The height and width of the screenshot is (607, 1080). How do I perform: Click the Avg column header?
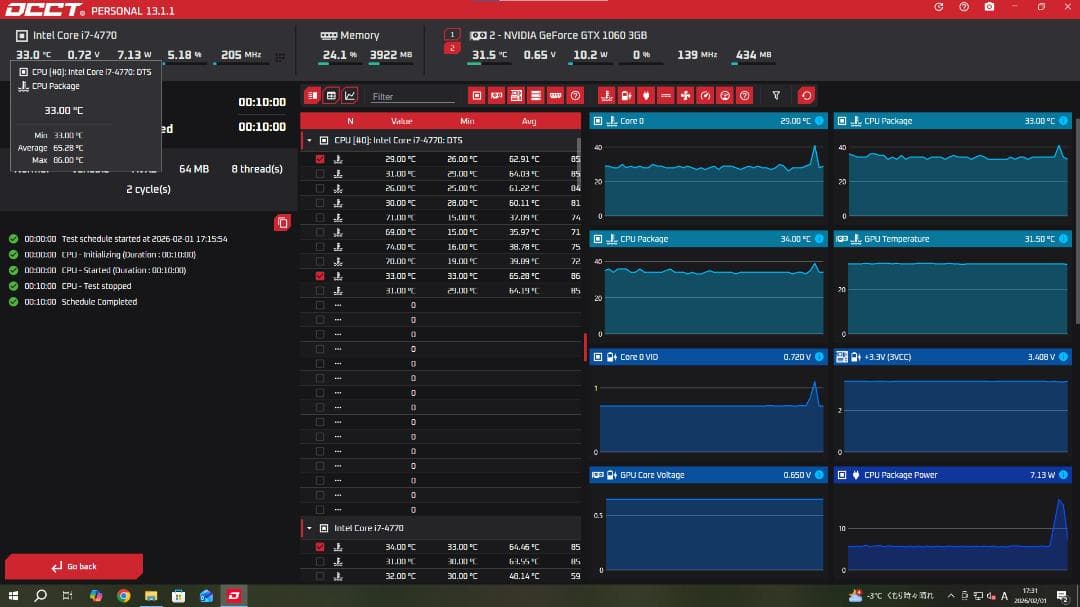click(x=529, y=121)
